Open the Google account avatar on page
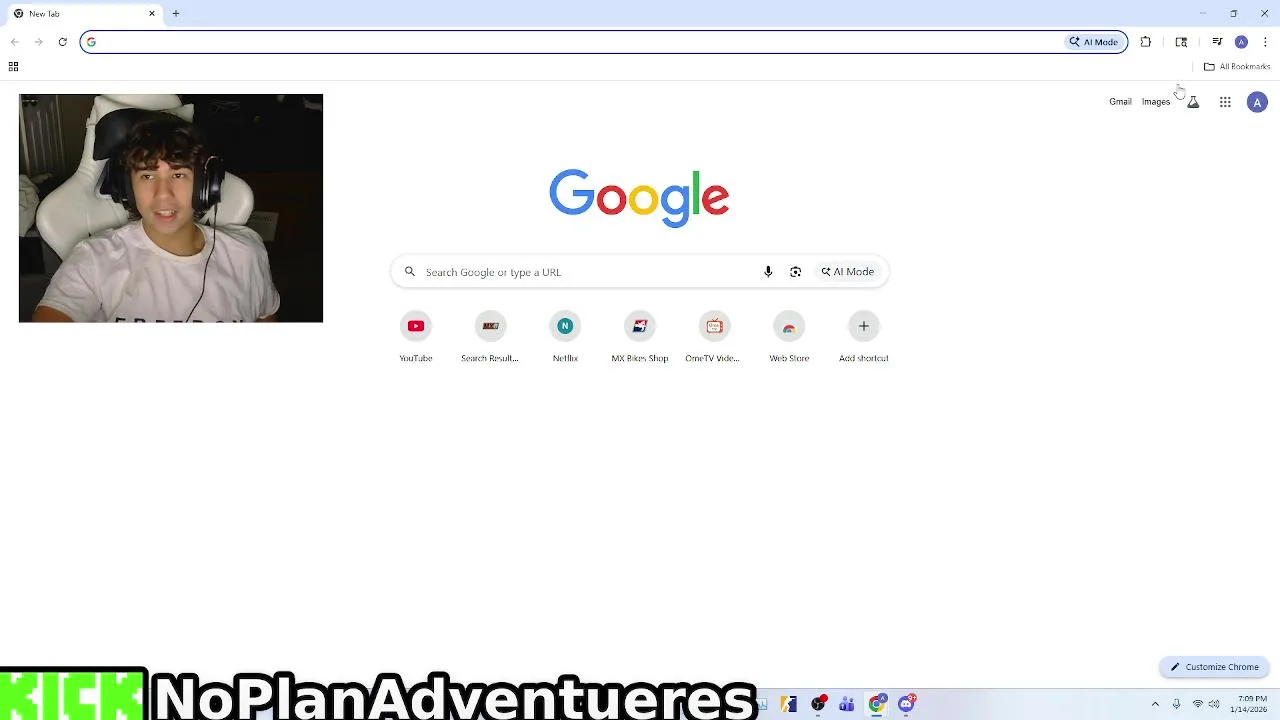This screenshot has width=1280, height=720. point(1257,102)
